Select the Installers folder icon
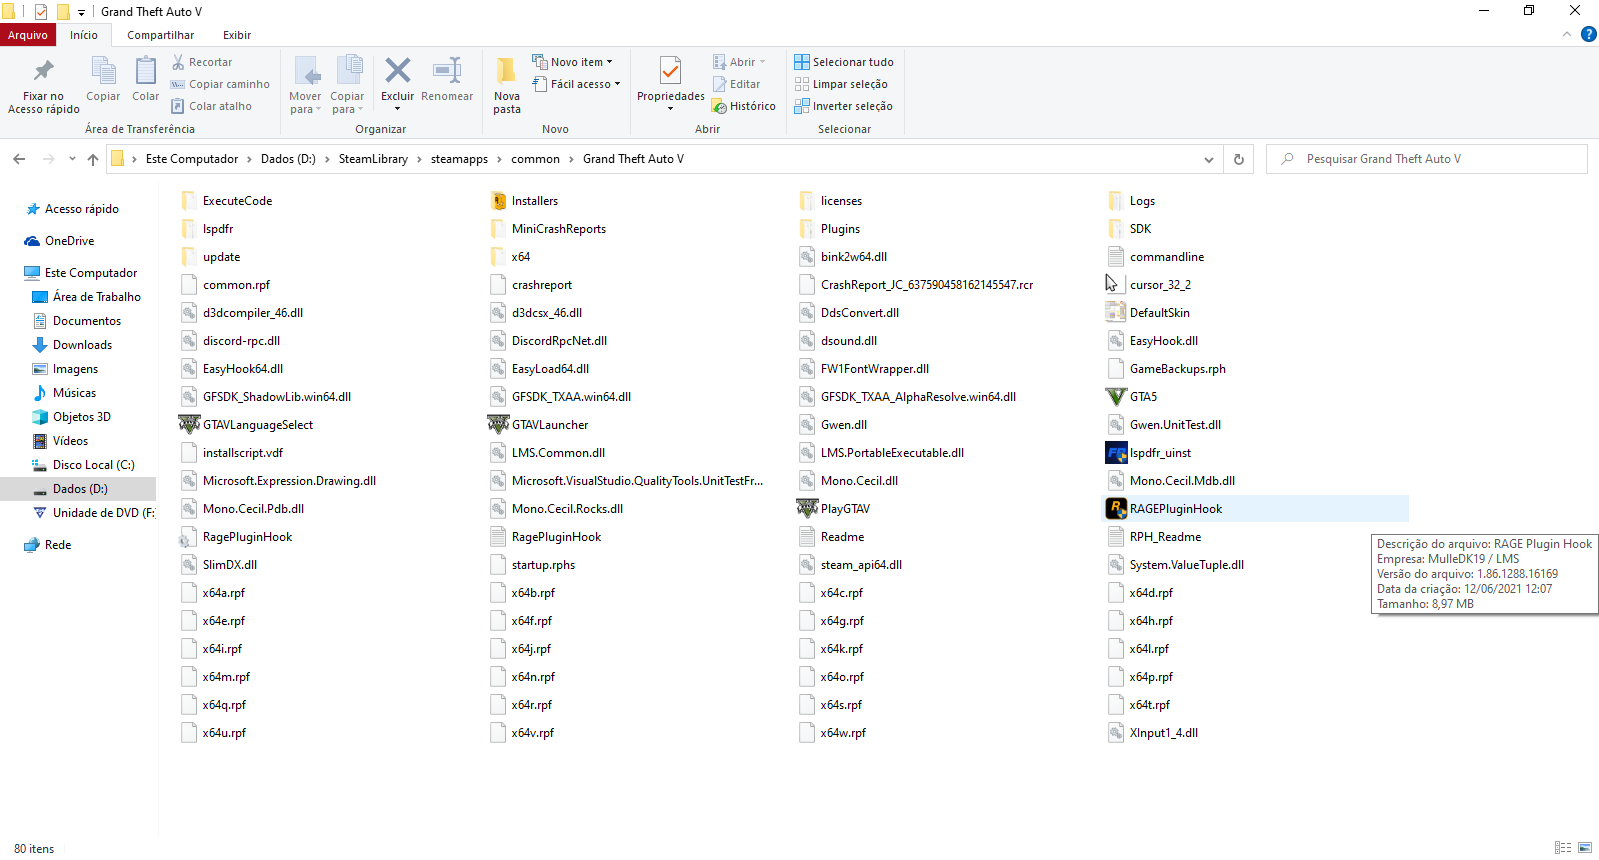Image resolution: width=1599 pixels, height=860 pixels. (498, 200)
